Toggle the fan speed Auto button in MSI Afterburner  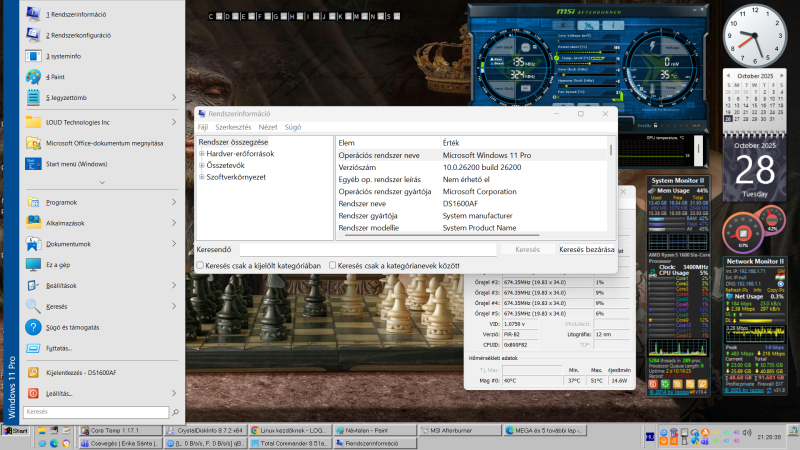620,96
